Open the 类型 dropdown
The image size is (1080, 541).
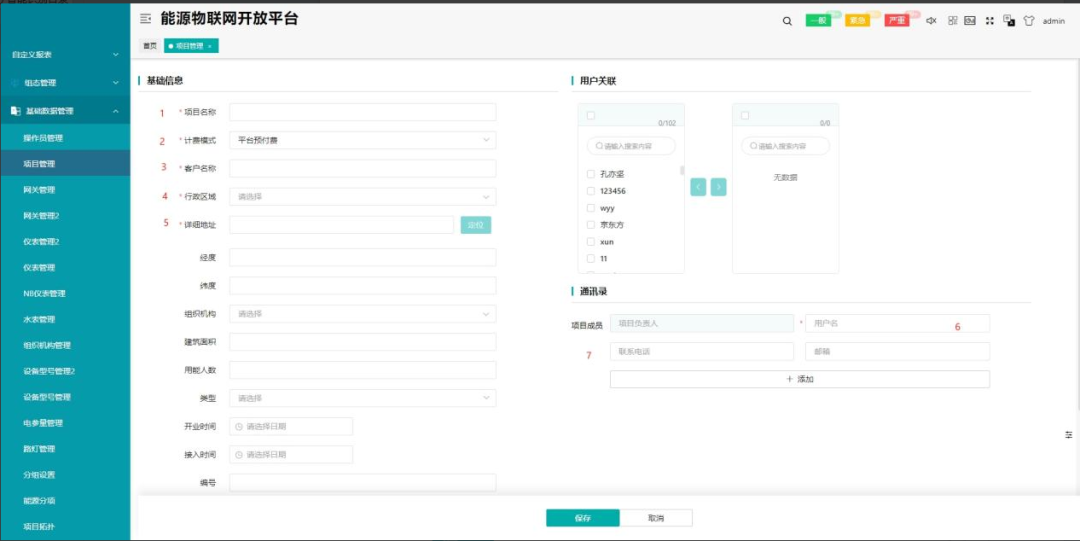362,398
